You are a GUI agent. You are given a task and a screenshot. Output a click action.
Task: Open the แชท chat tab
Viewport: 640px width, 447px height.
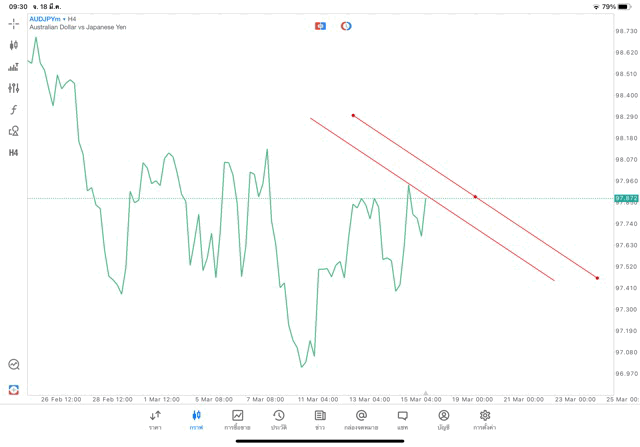pyautogui.click(x=402, y=419)
